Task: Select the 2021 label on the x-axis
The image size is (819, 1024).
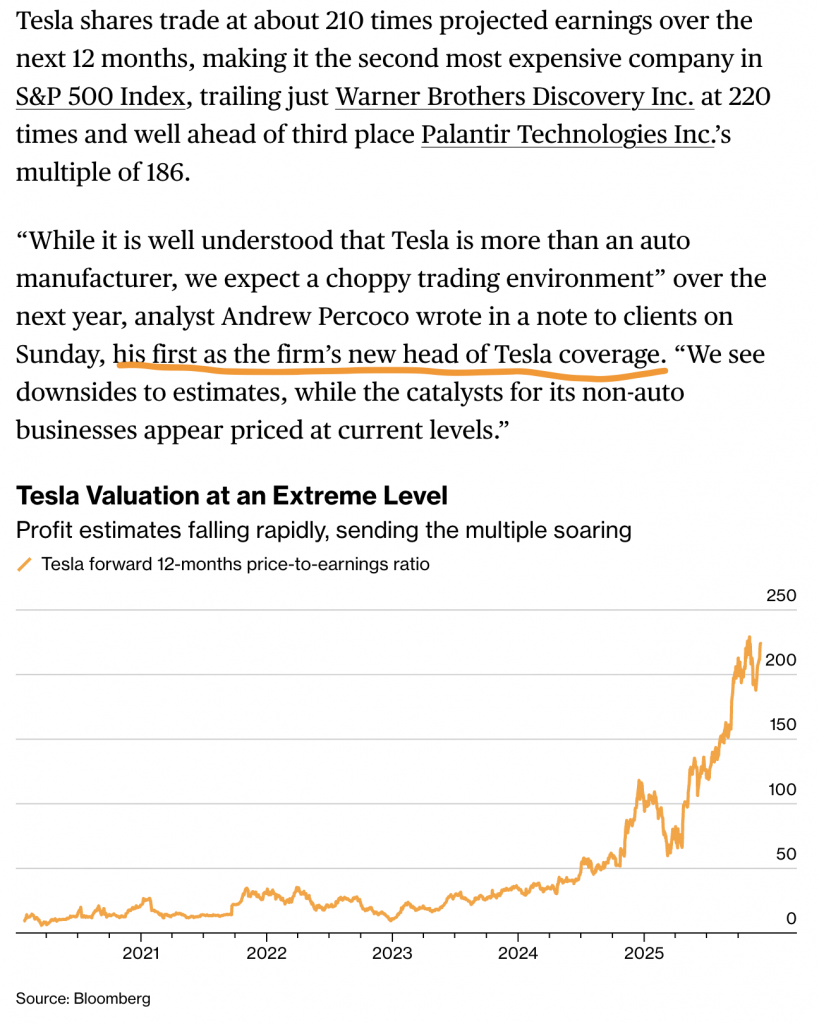Action: (x=141, y=953)
